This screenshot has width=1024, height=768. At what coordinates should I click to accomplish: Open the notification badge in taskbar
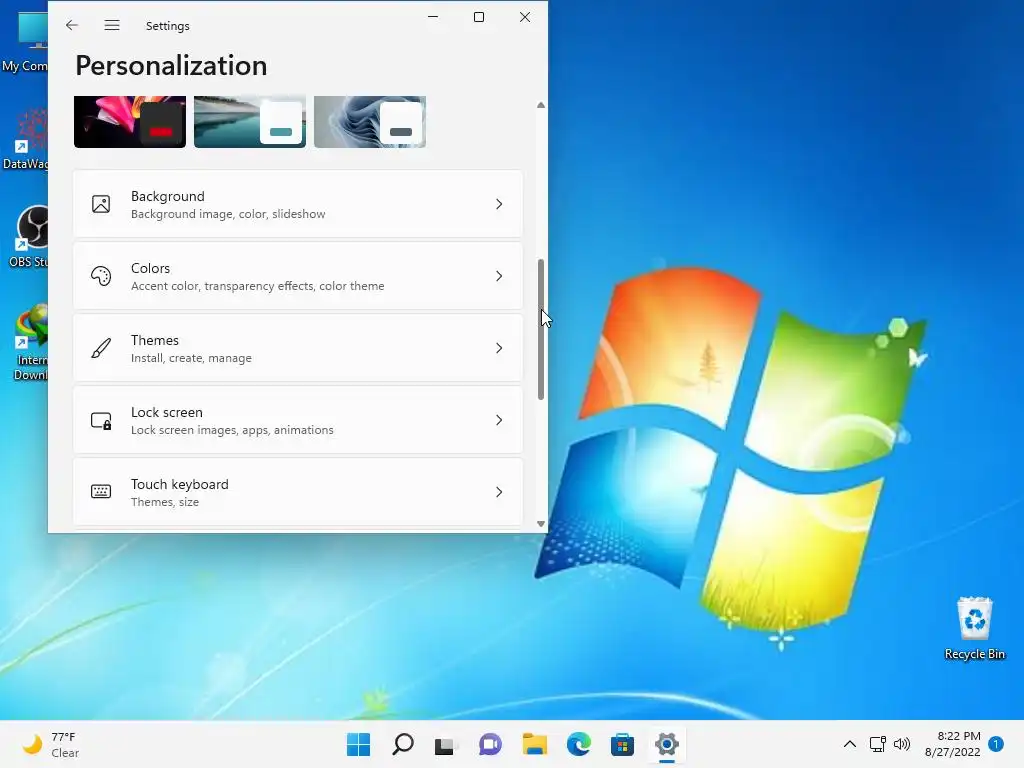point(996,744)
